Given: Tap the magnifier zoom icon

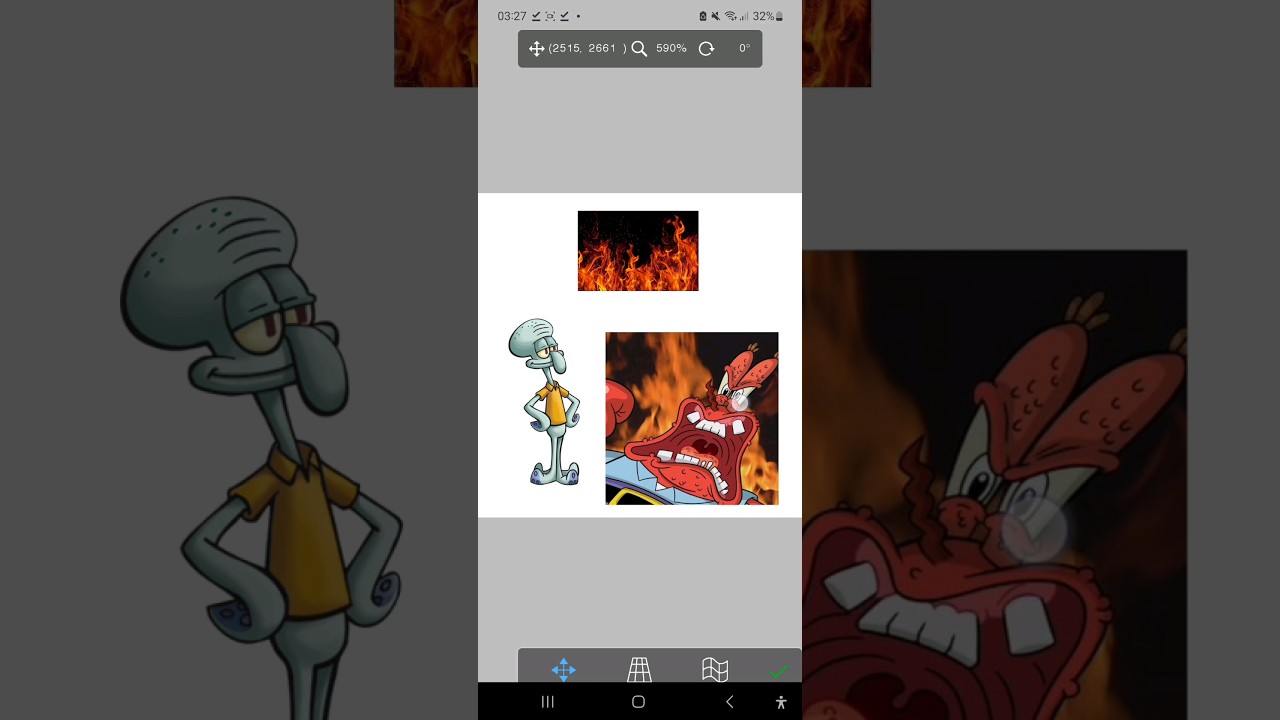Looking at the screenshot, I should [639, 48].
